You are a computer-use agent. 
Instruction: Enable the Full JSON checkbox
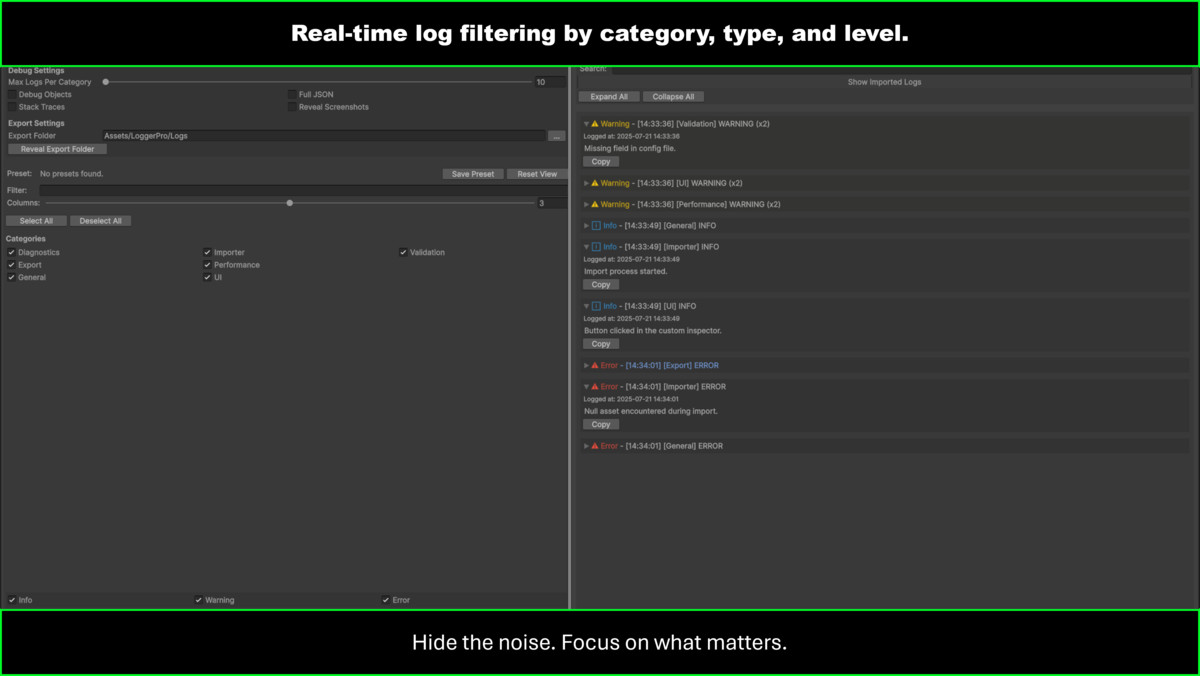(292, 94)
